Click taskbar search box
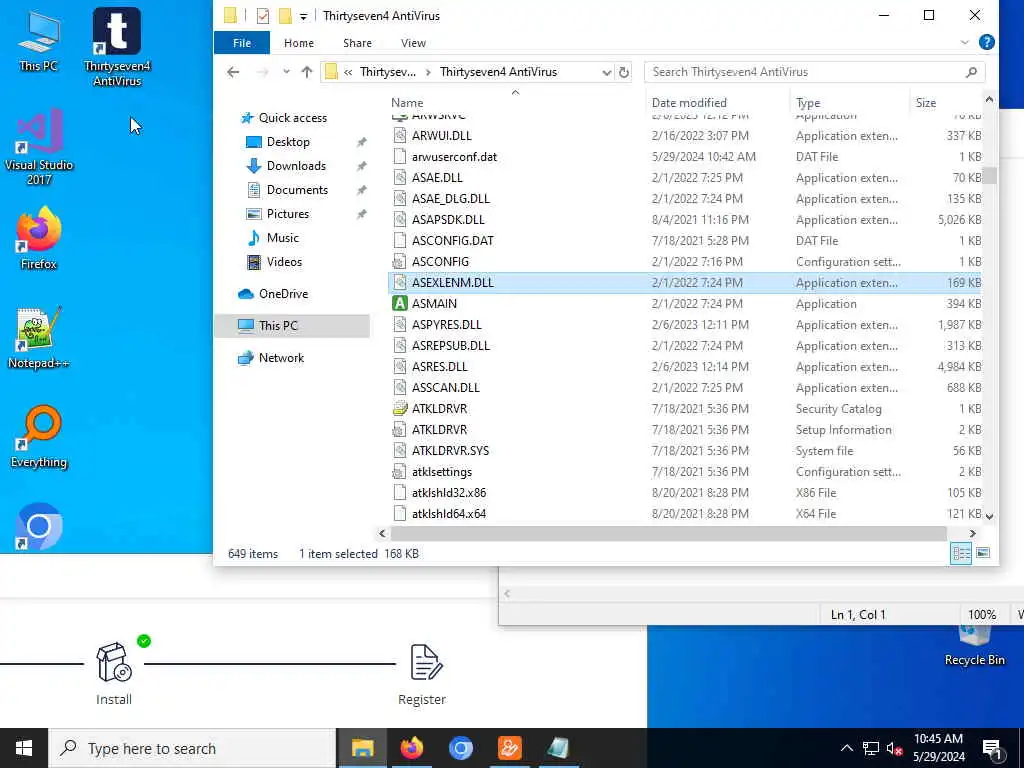Image resolution: width=1024 pixels, height=768 pixels. click(x=193, y=748)
